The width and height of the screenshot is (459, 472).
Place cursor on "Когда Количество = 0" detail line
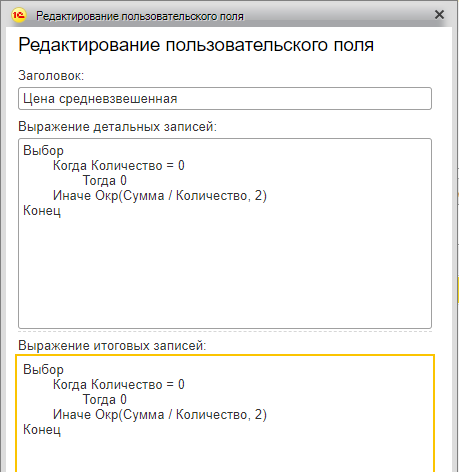click(x=119, y=166)
